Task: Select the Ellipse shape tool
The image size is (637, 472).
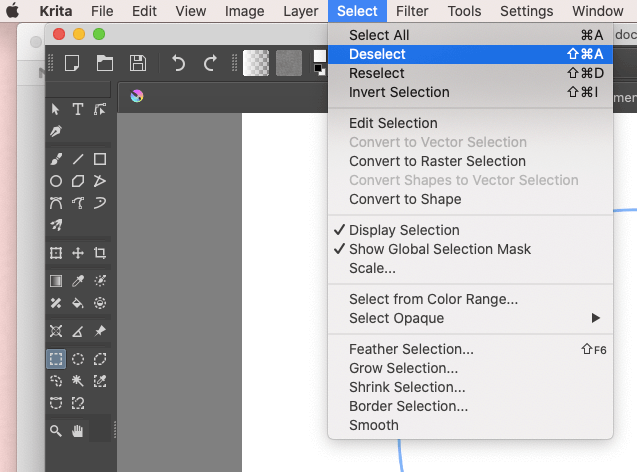Action: point(56,181)
